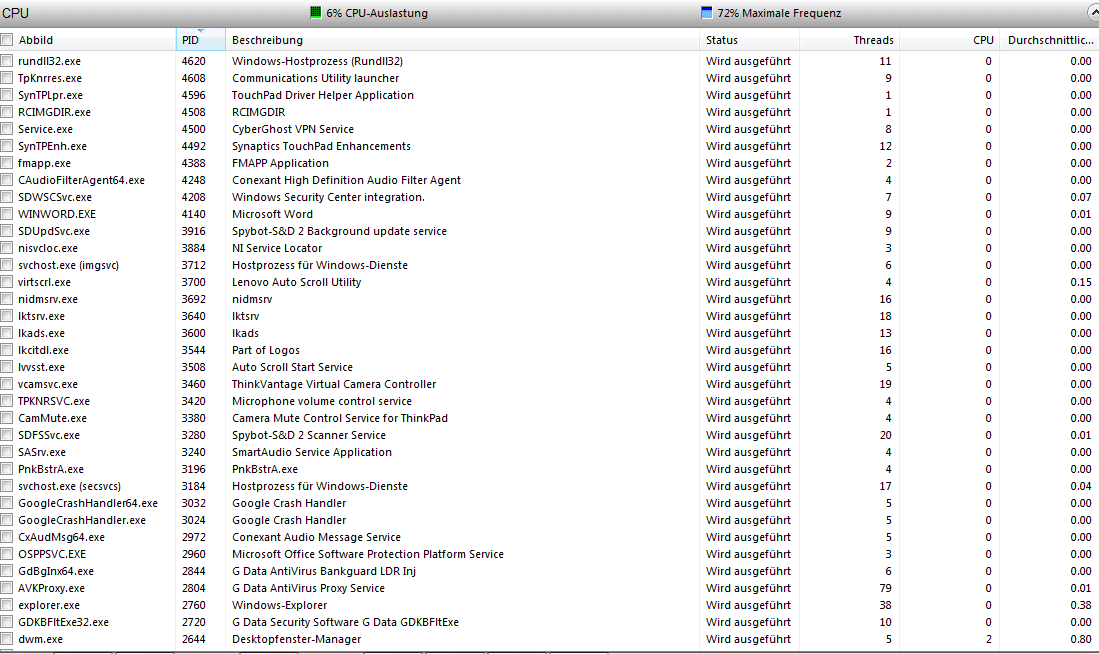Click the 6% CPU-Auslastung label

point(377,13)
